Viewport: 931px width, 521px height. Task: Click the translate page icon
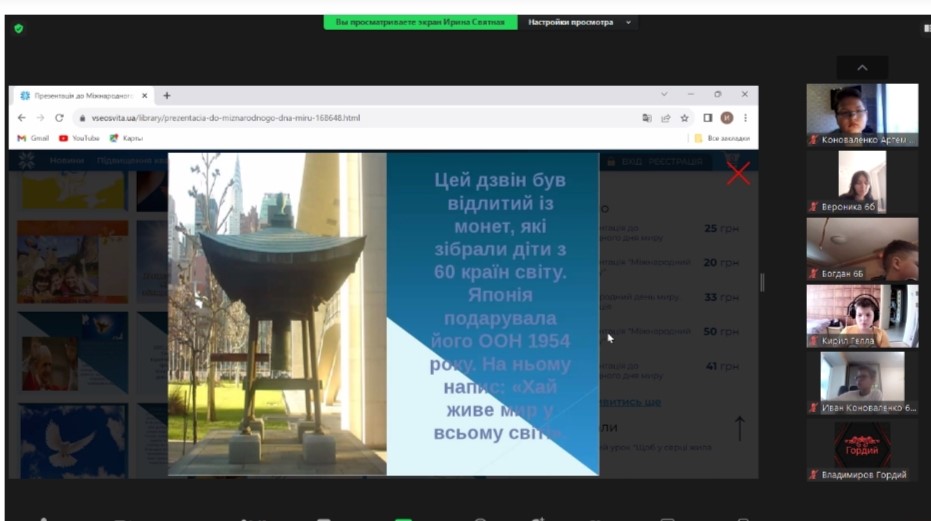point(647,118)
